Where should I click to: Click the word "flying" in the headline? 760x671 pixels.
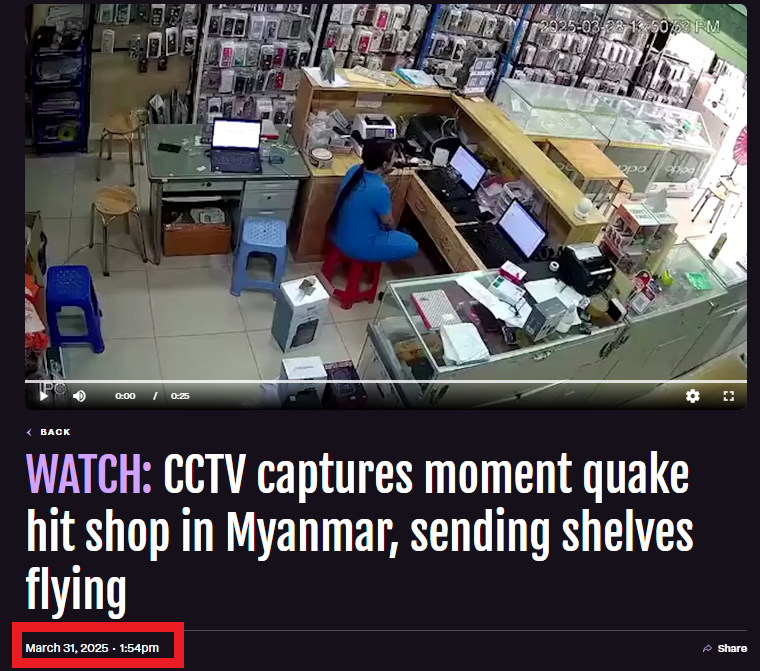(76, 591)
